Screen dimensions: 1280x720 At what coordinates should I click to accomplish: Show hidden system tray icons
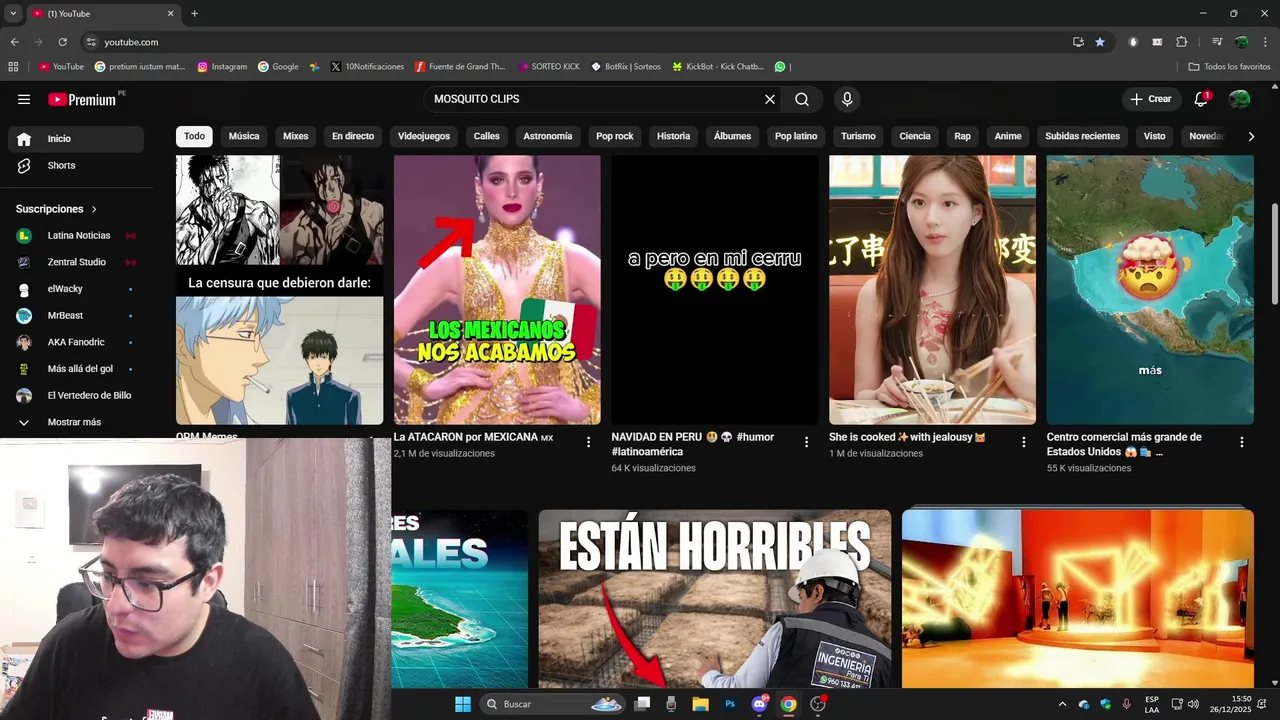[x=1062, y=704]
